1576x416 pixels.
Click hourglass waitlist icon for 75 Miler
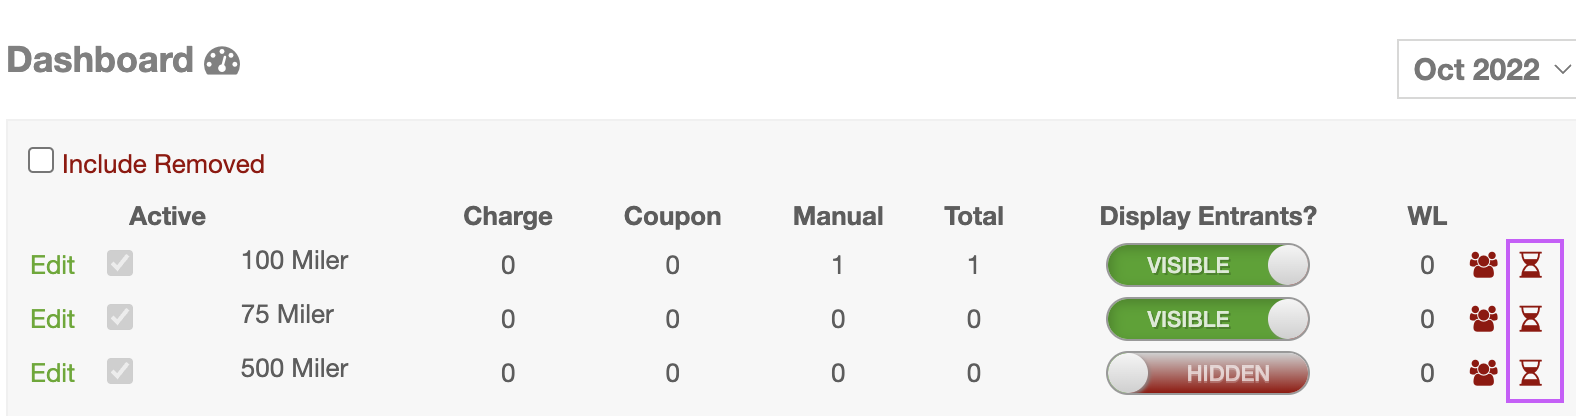click(x=1531, y=319)
